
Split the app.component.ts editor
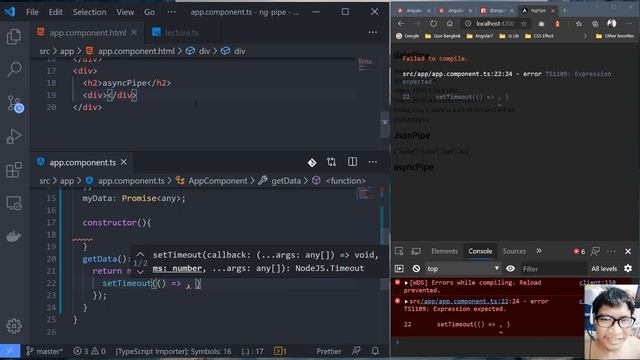[x=352, y=162]
